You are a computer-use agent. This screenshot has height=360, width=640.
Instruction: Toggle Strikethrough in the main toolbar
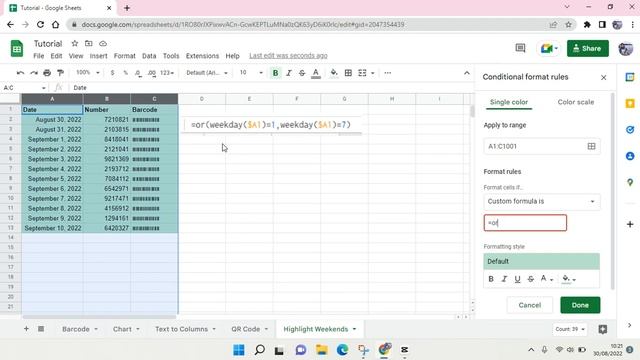coord(302,73)
